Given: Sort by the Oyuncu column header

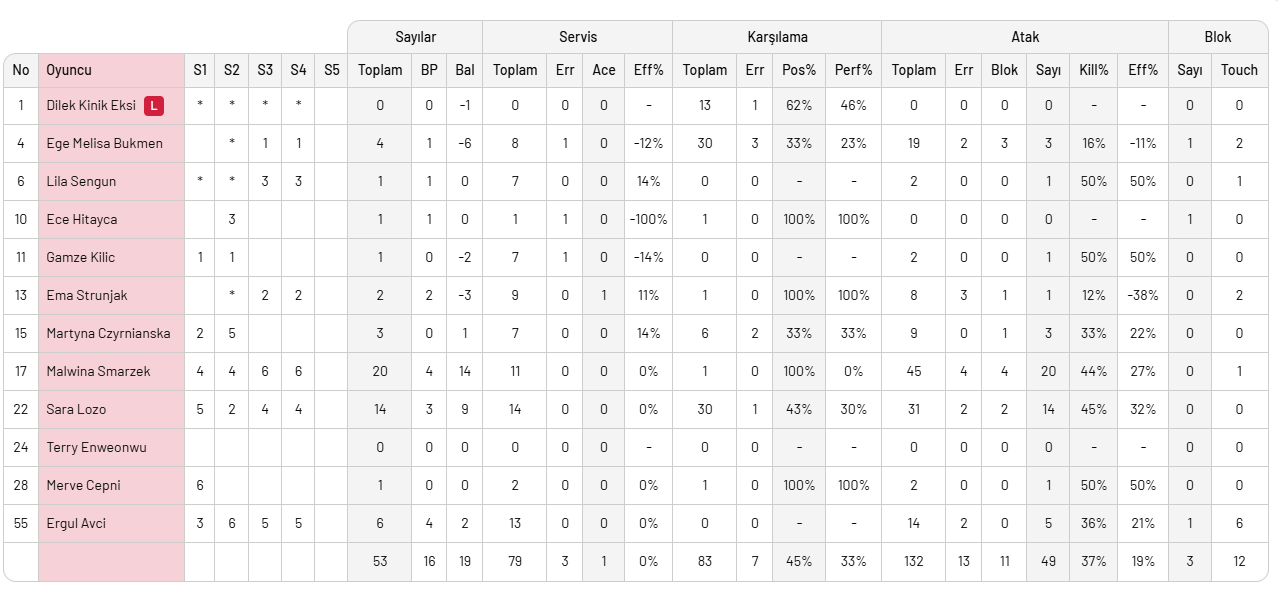Looking at the screenshot, I should coord(69,70).
